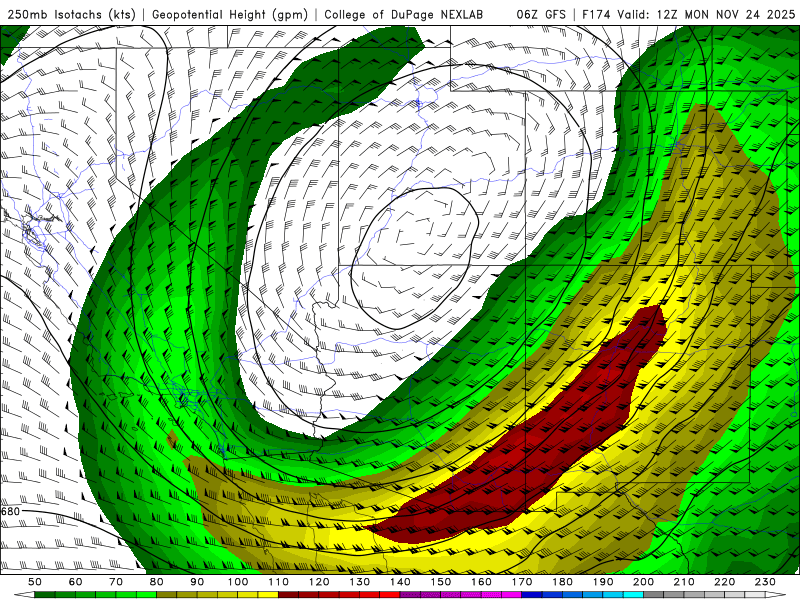Viewport: 800px width, 600px height.
Task: Click the '680' height contour label
Action: [x=10, y=511]
